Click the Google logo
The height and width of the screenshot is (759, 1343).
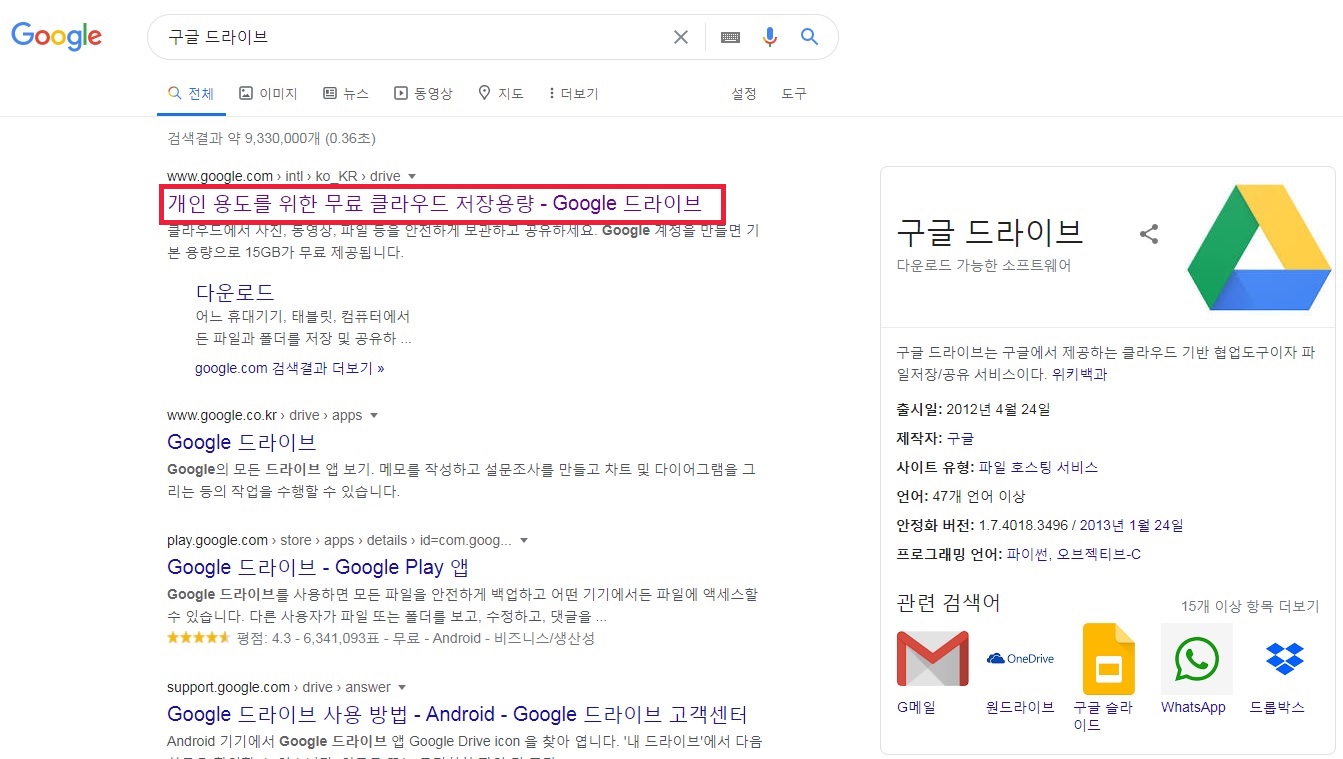point(56,36)
